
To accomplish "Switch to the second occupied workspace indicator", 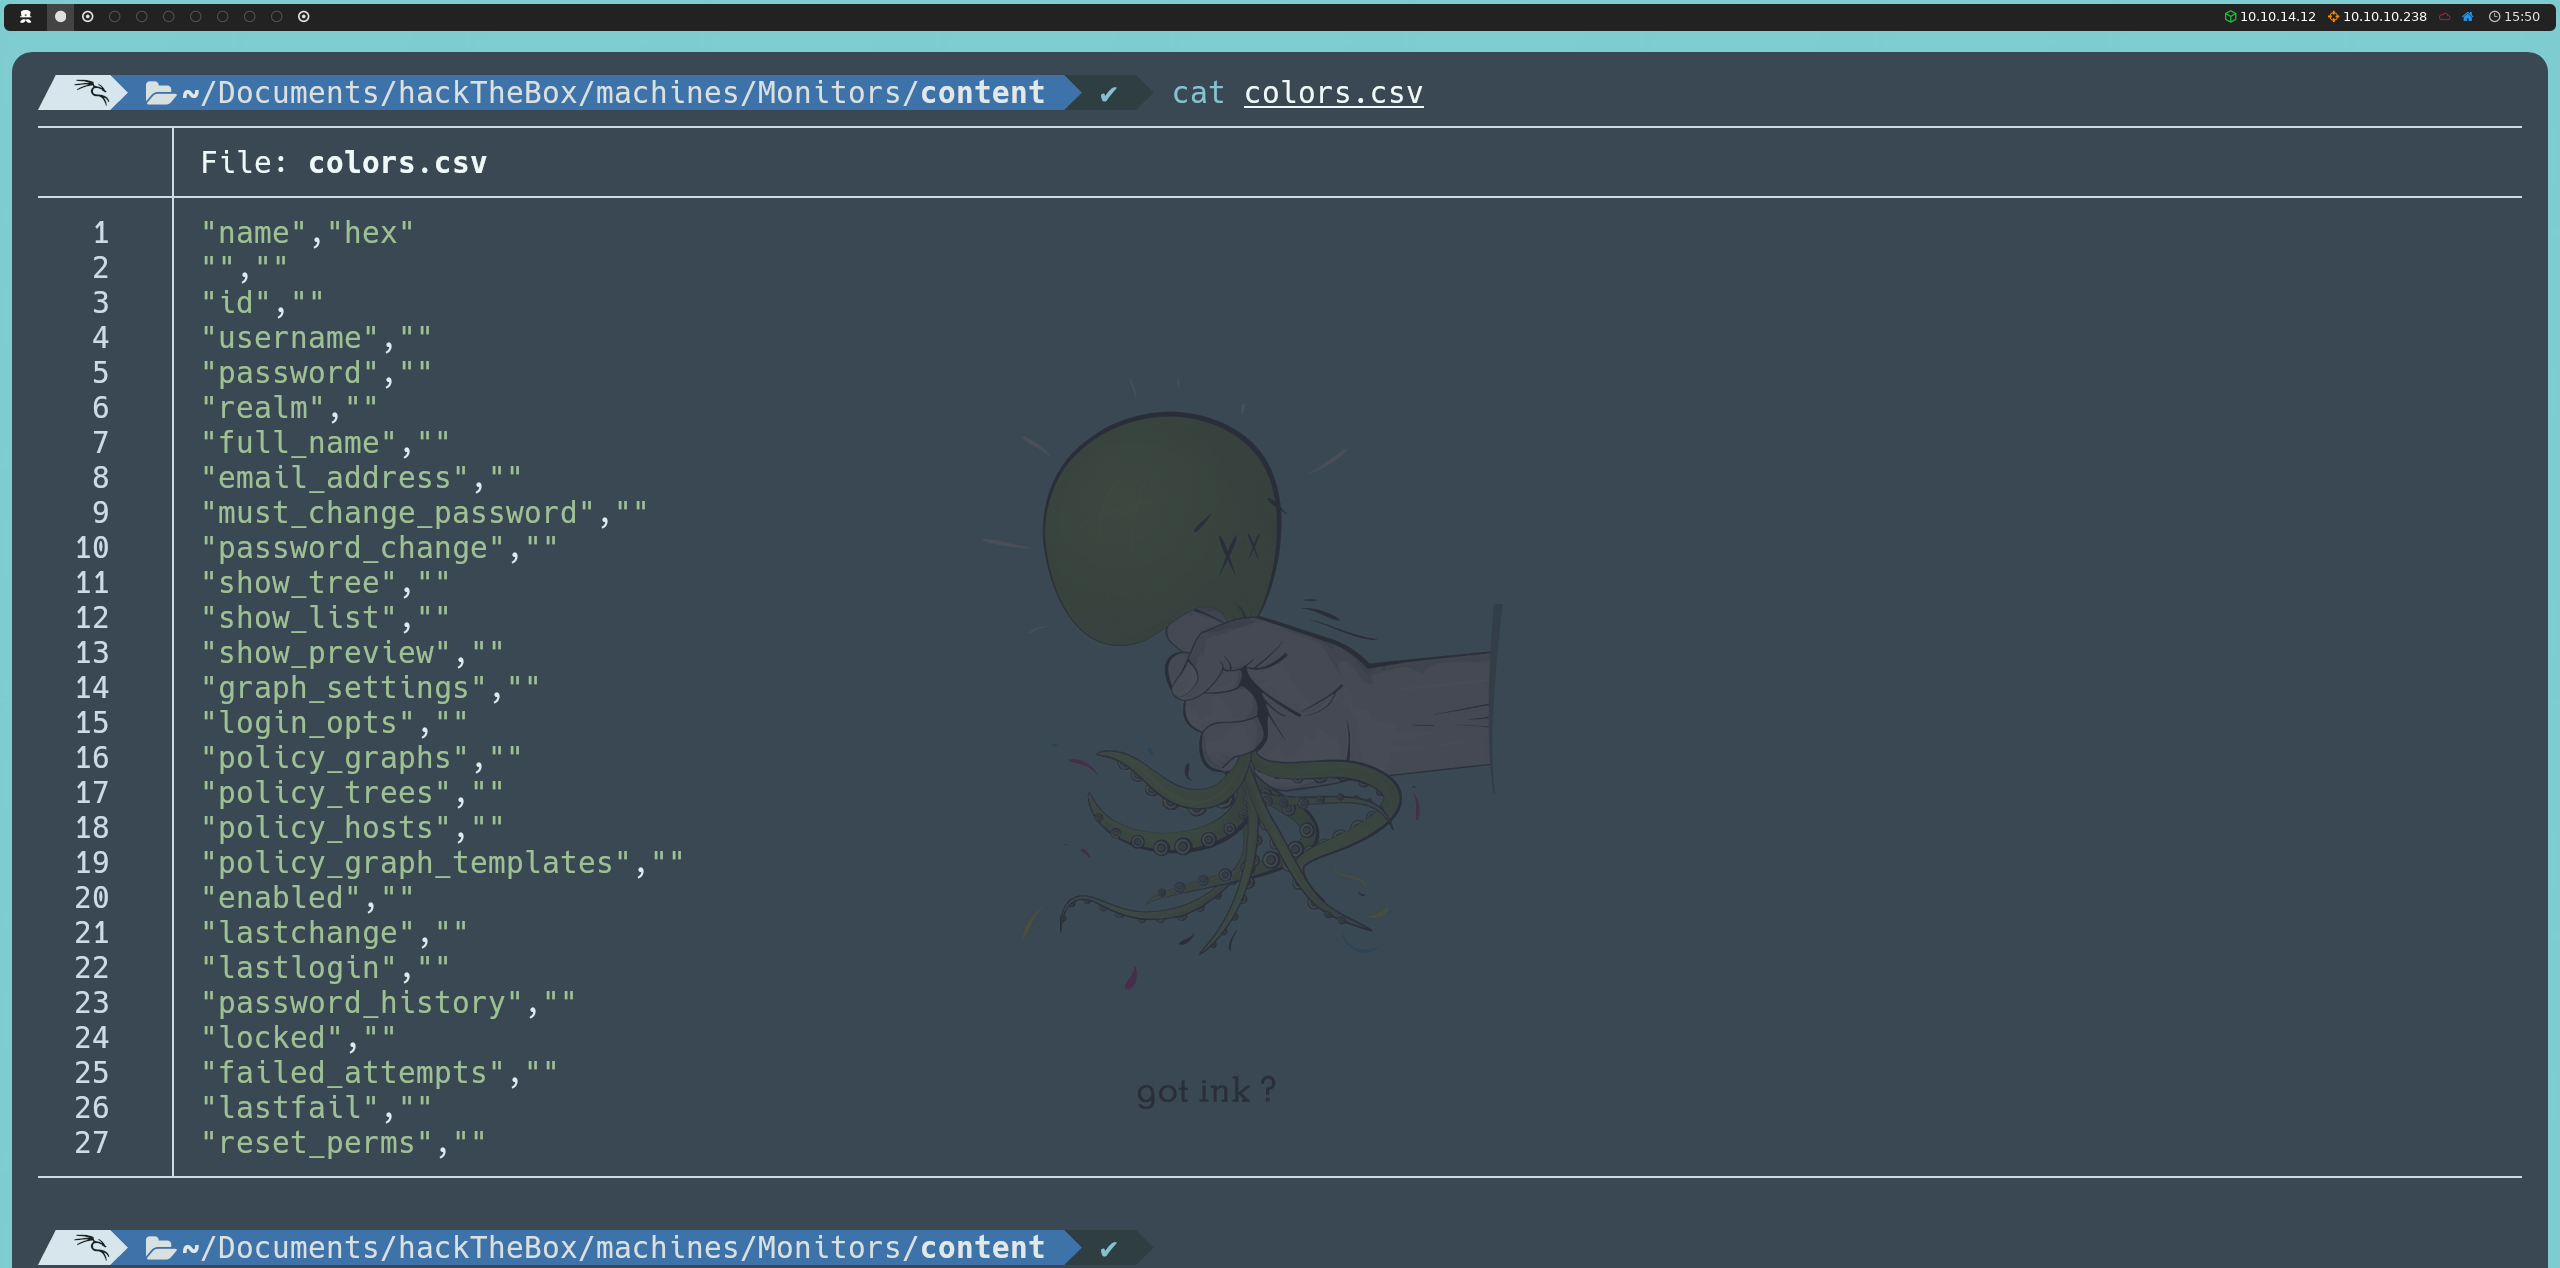I will (88, 16).
